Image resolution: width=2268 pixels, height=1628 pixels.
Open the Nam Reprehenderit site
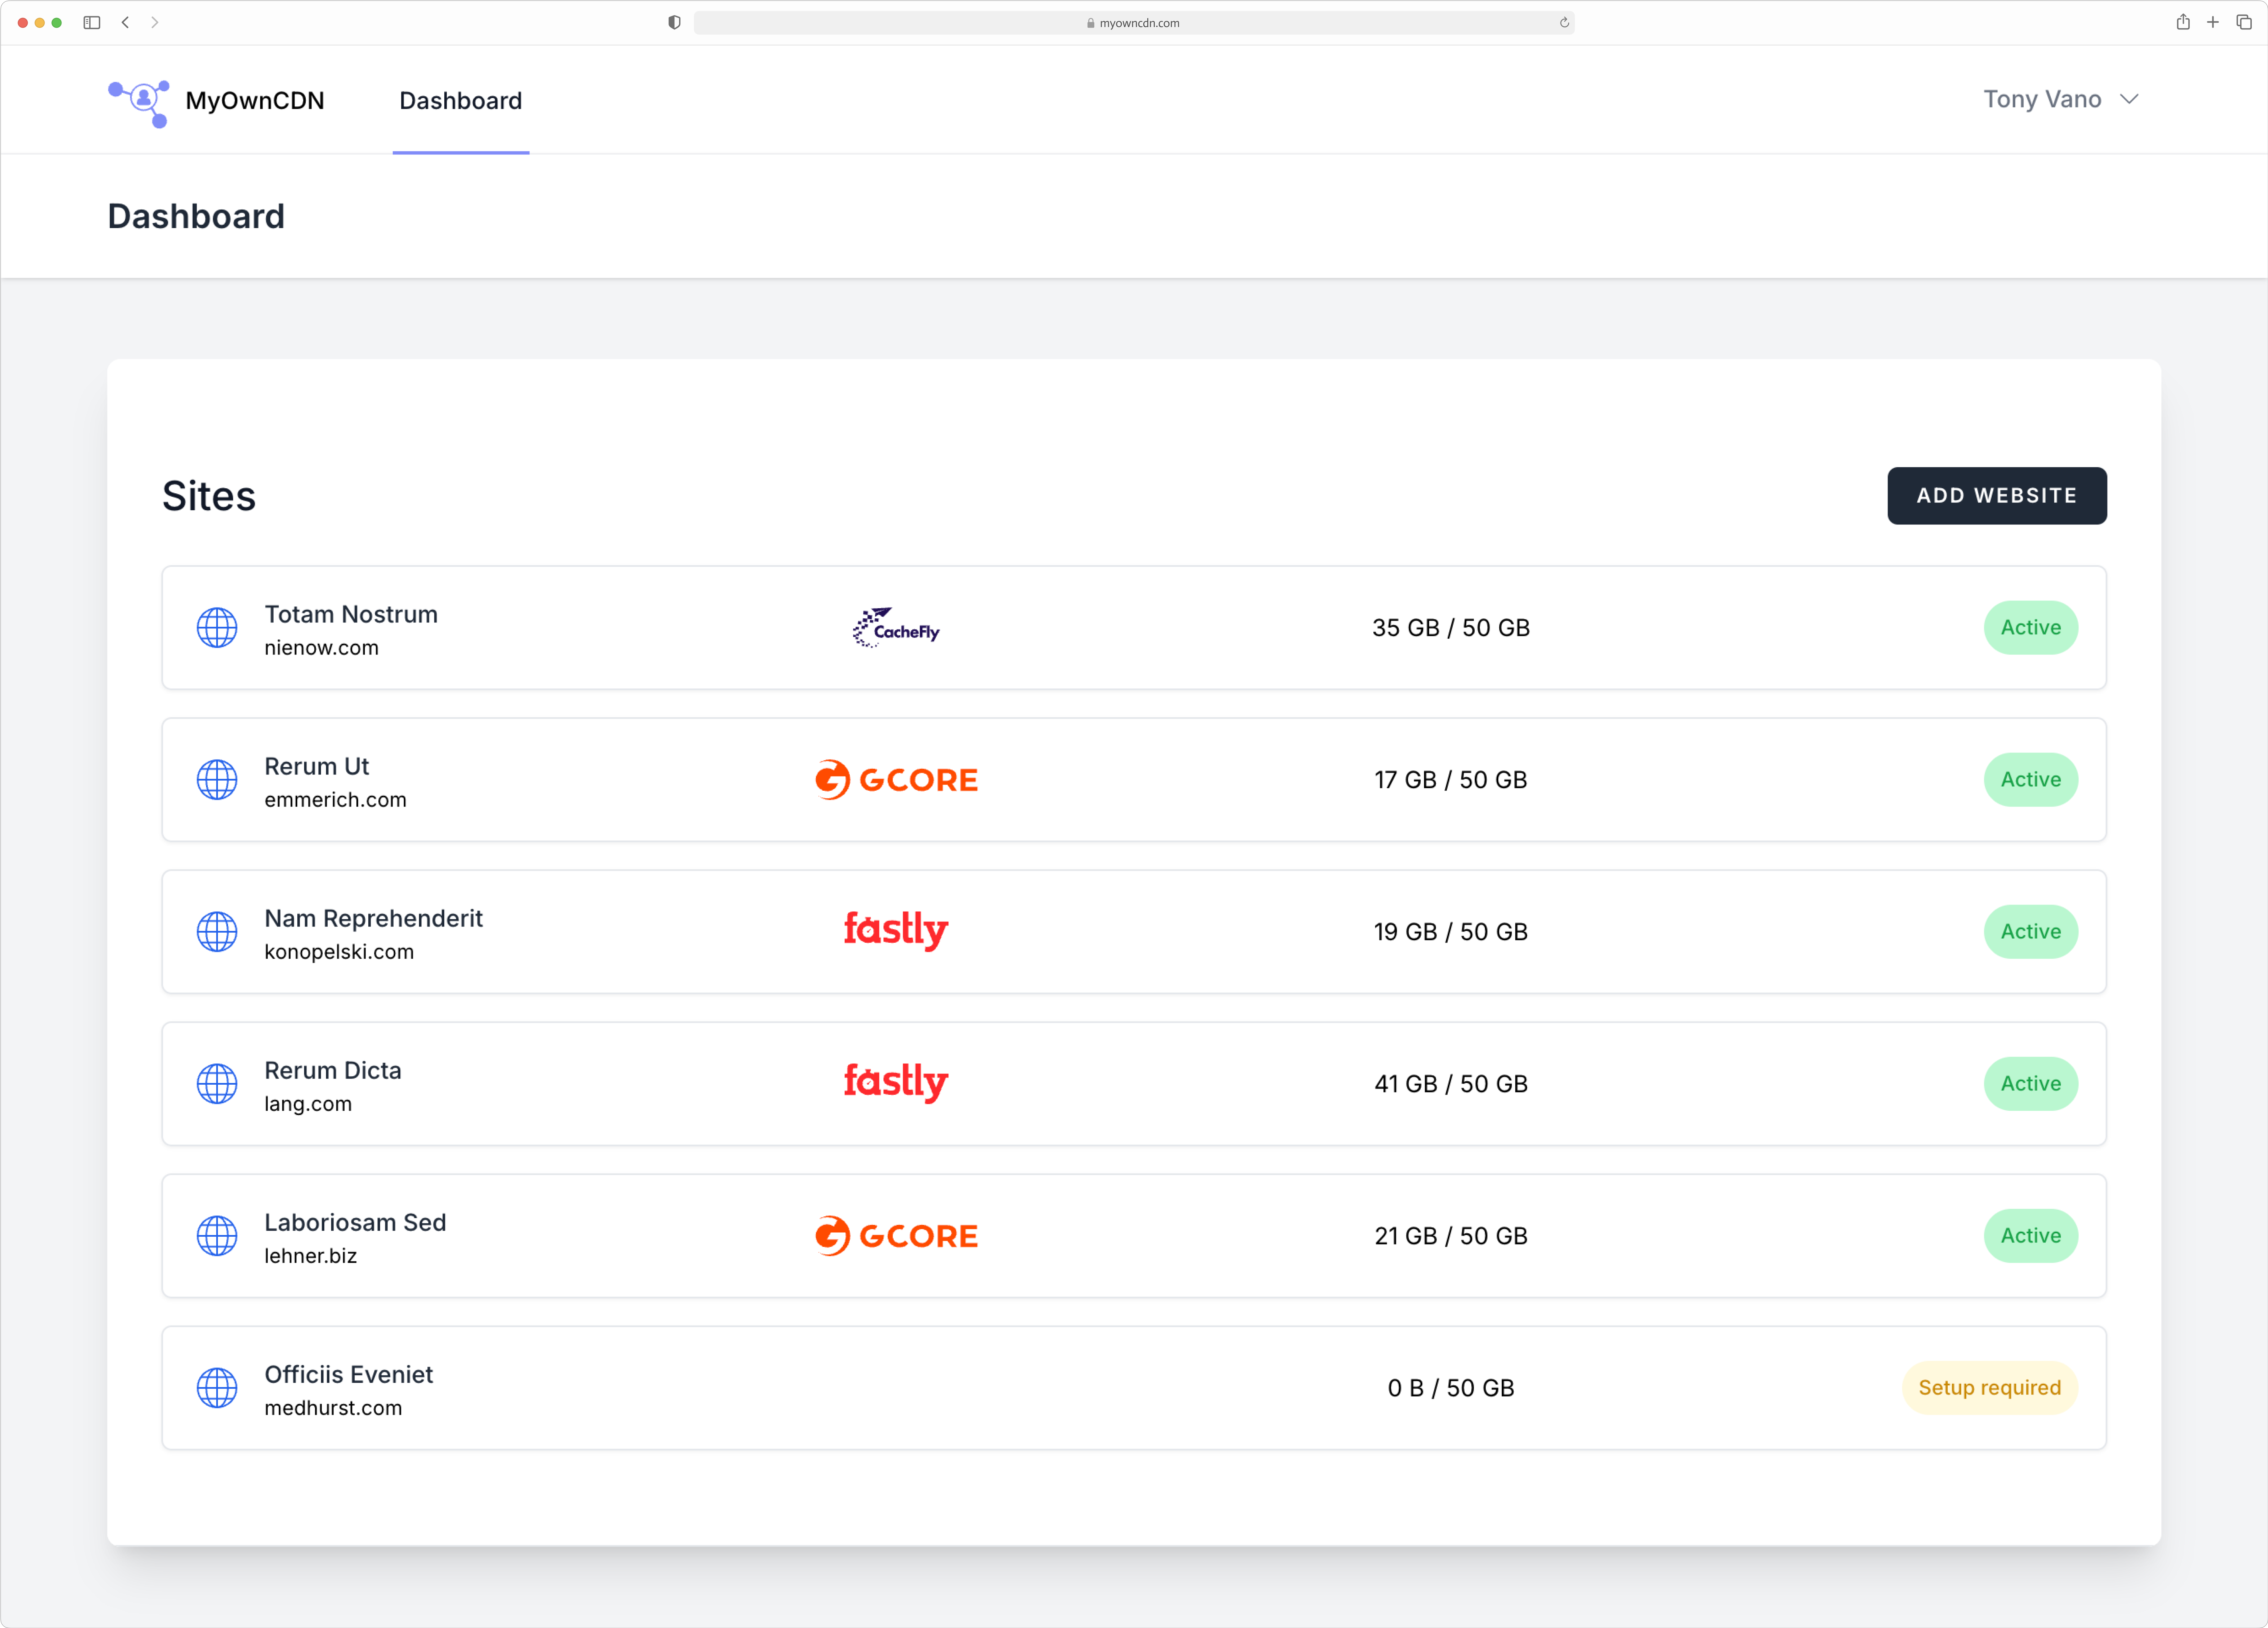1134,932
